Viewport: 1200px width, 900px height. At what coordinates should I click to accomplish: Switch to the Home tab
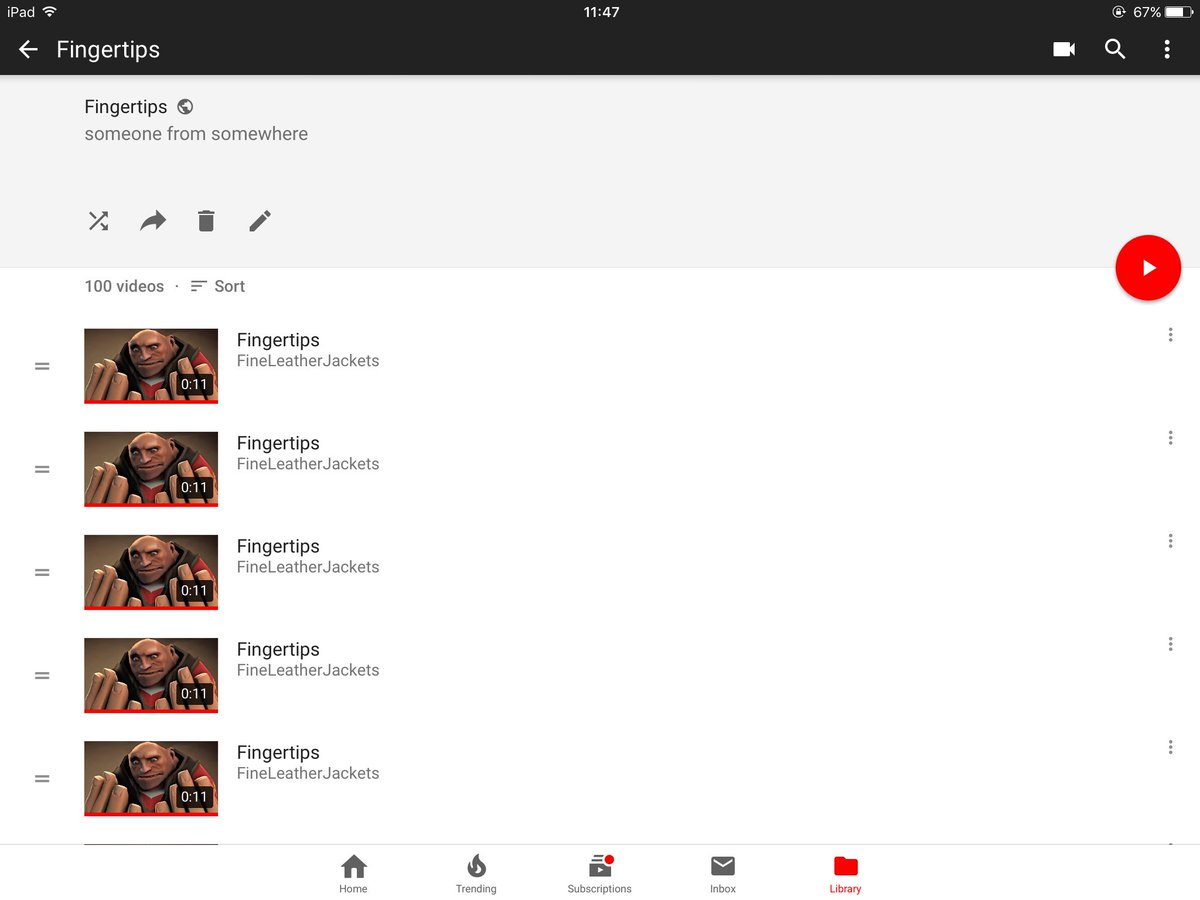pyautogui.click(x=353, y=874)
